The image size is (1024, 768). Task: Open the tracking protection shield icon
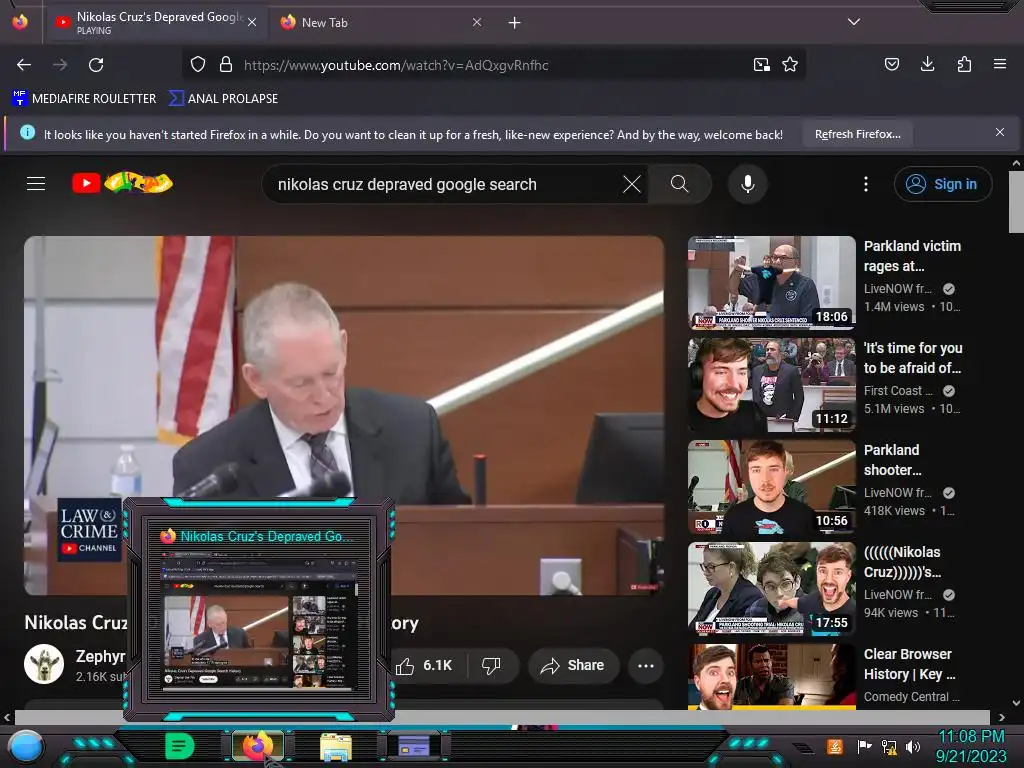click(198, 65)
